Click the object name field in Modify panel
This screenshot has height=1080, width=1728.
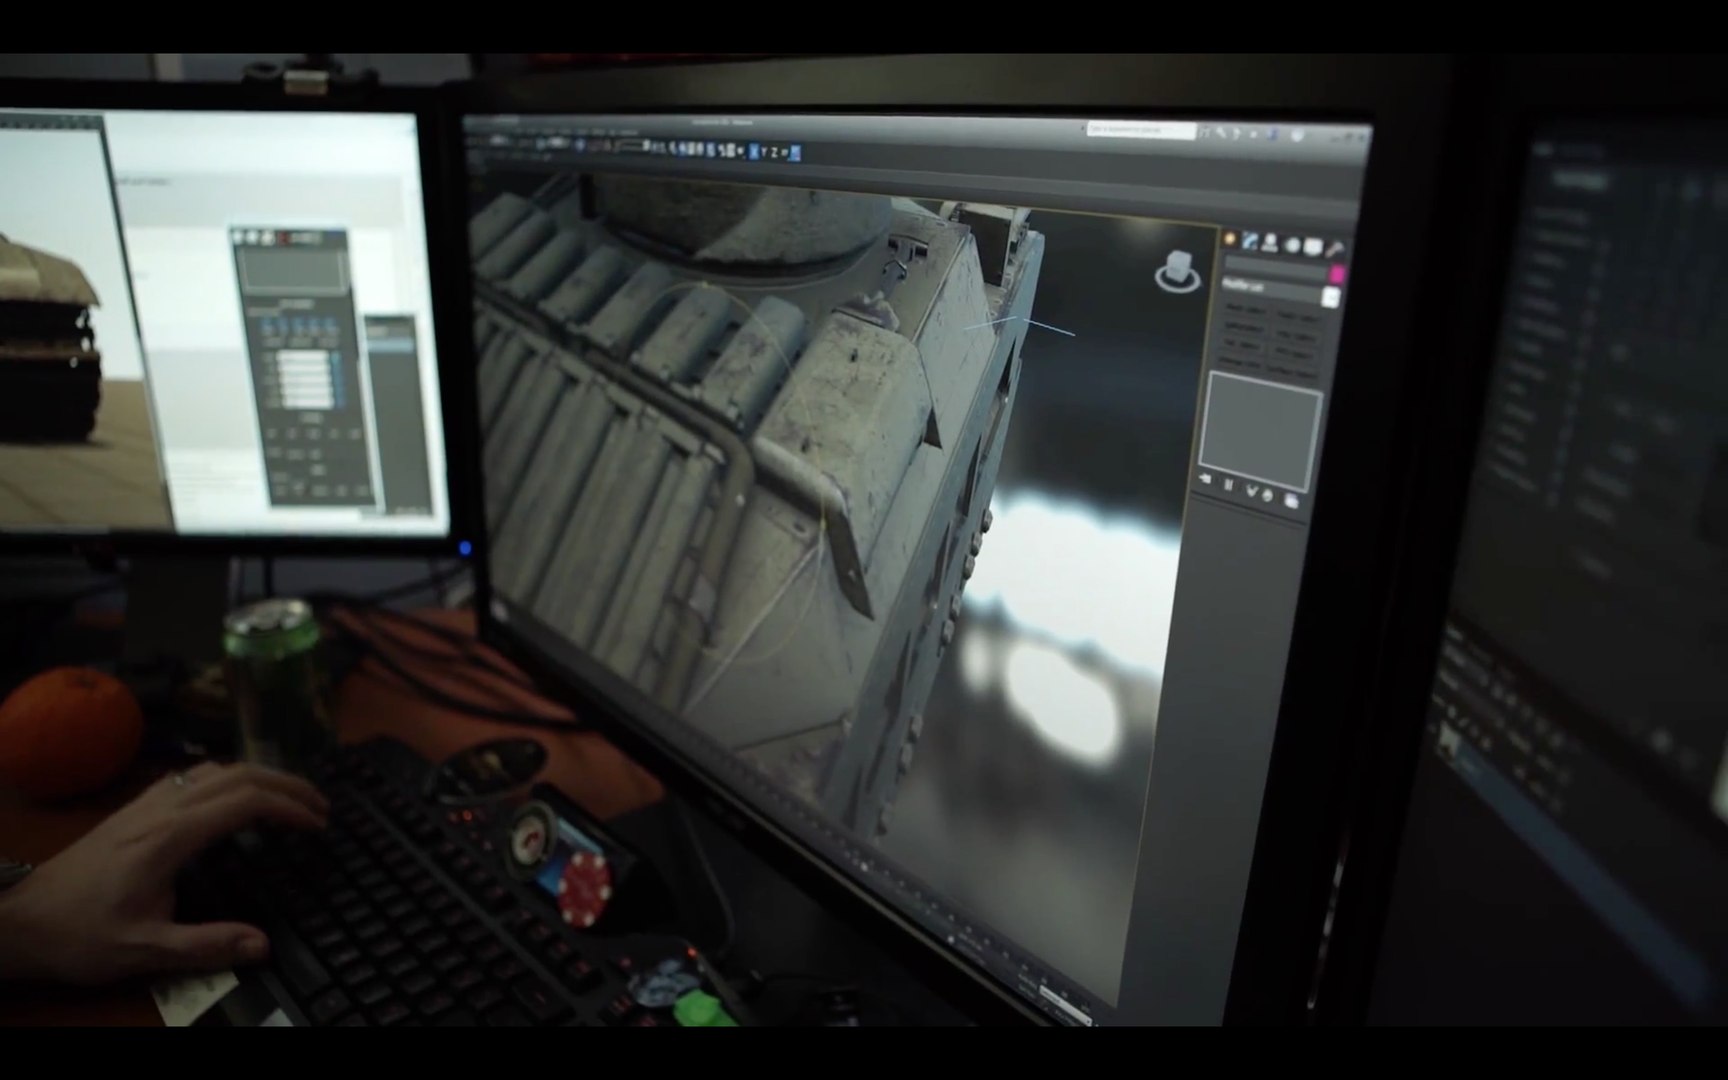pyautogui.click(x=1275, y=266)
